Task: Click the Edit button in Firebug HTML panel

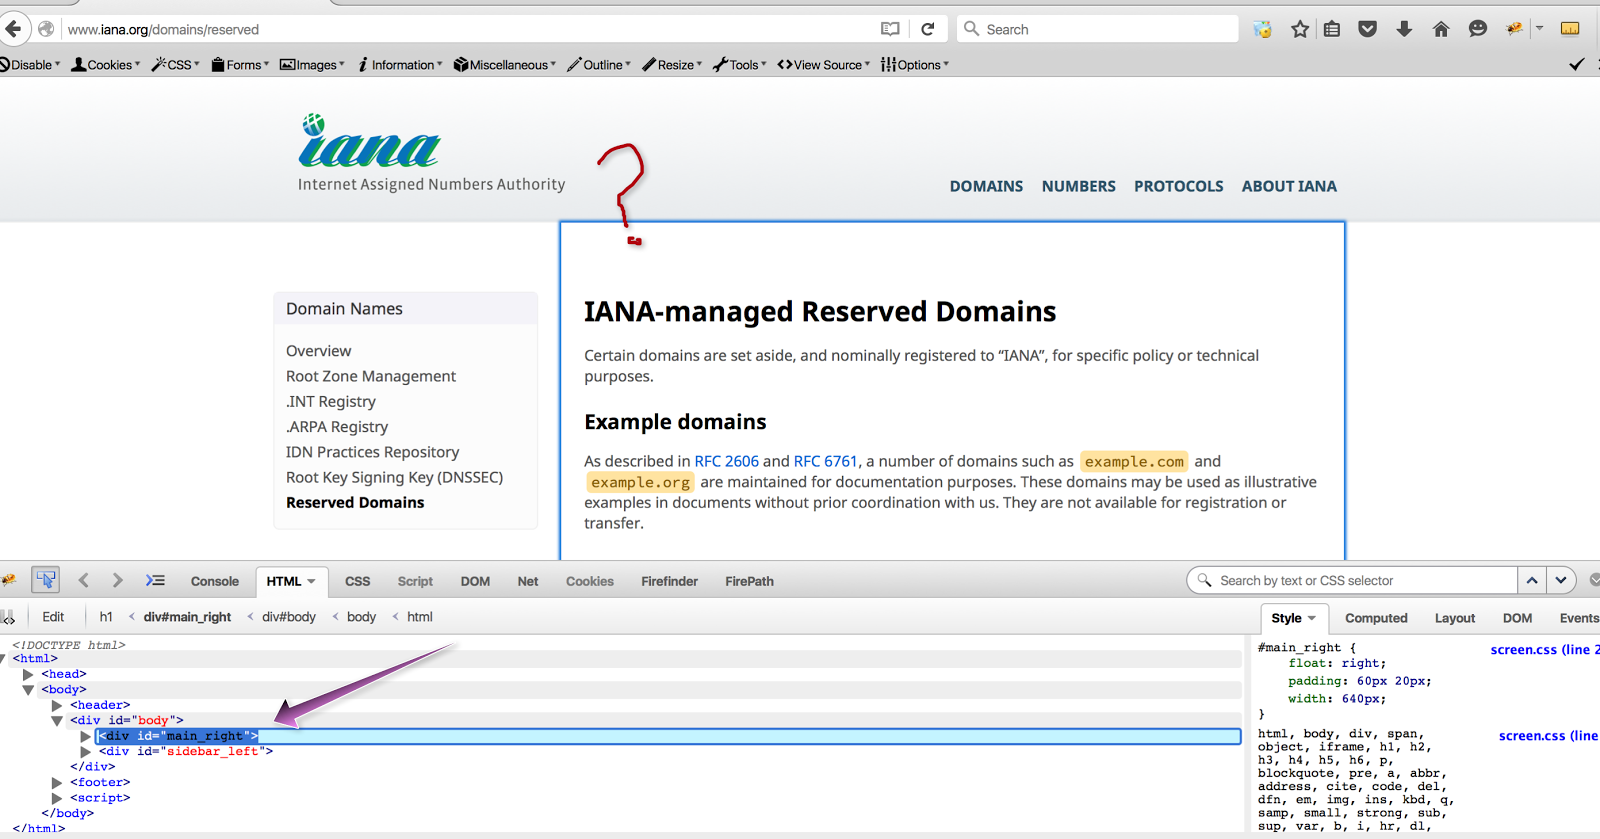Action: (x=53, y=617)
